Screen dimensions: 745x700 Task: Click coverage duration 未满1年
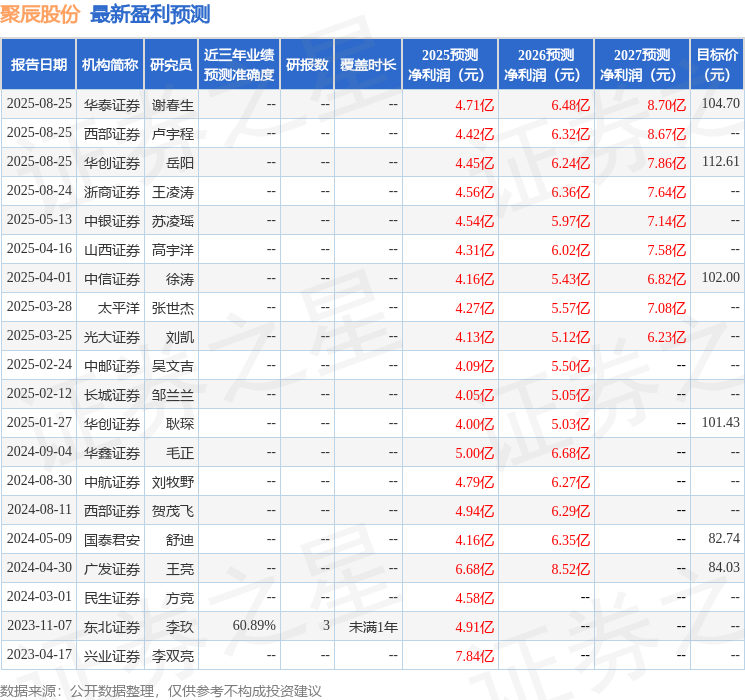373,627
